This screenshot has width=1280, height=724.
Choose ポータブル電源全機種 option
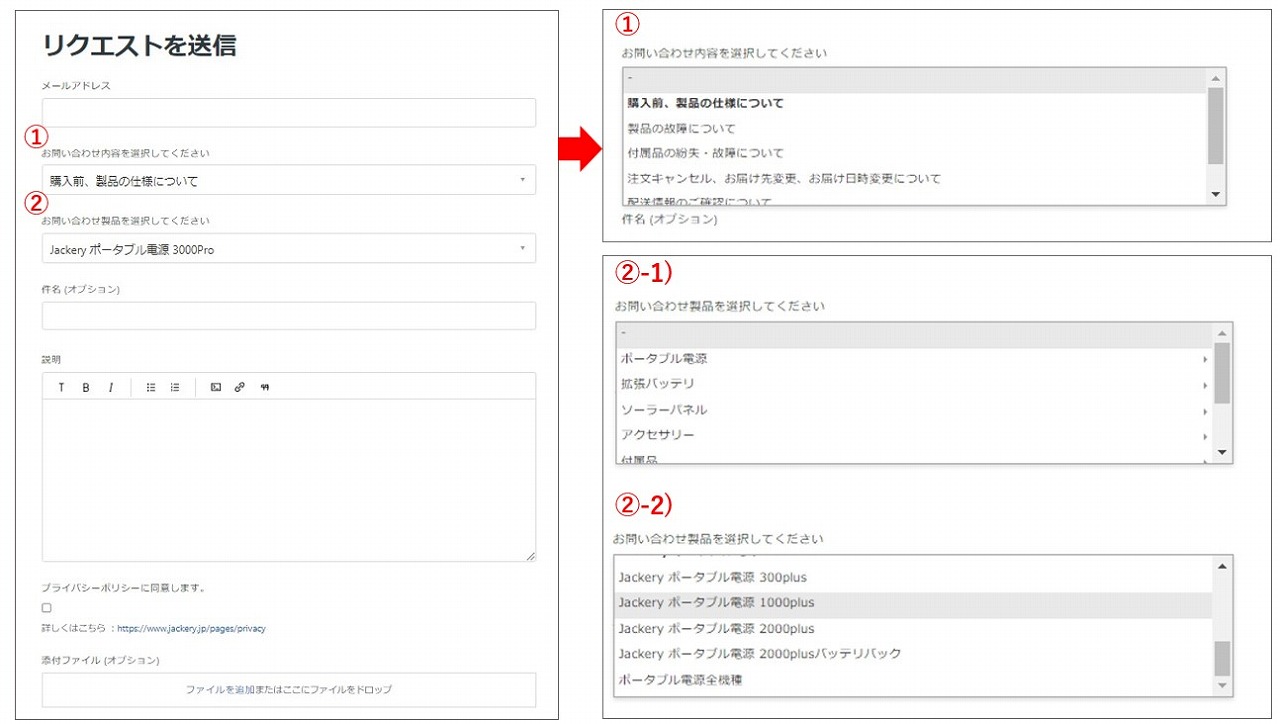point(913,680)
